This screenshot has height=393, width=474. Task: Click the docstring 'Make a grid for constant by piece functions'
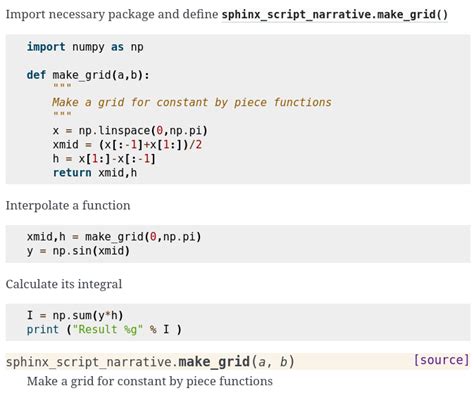192,102
